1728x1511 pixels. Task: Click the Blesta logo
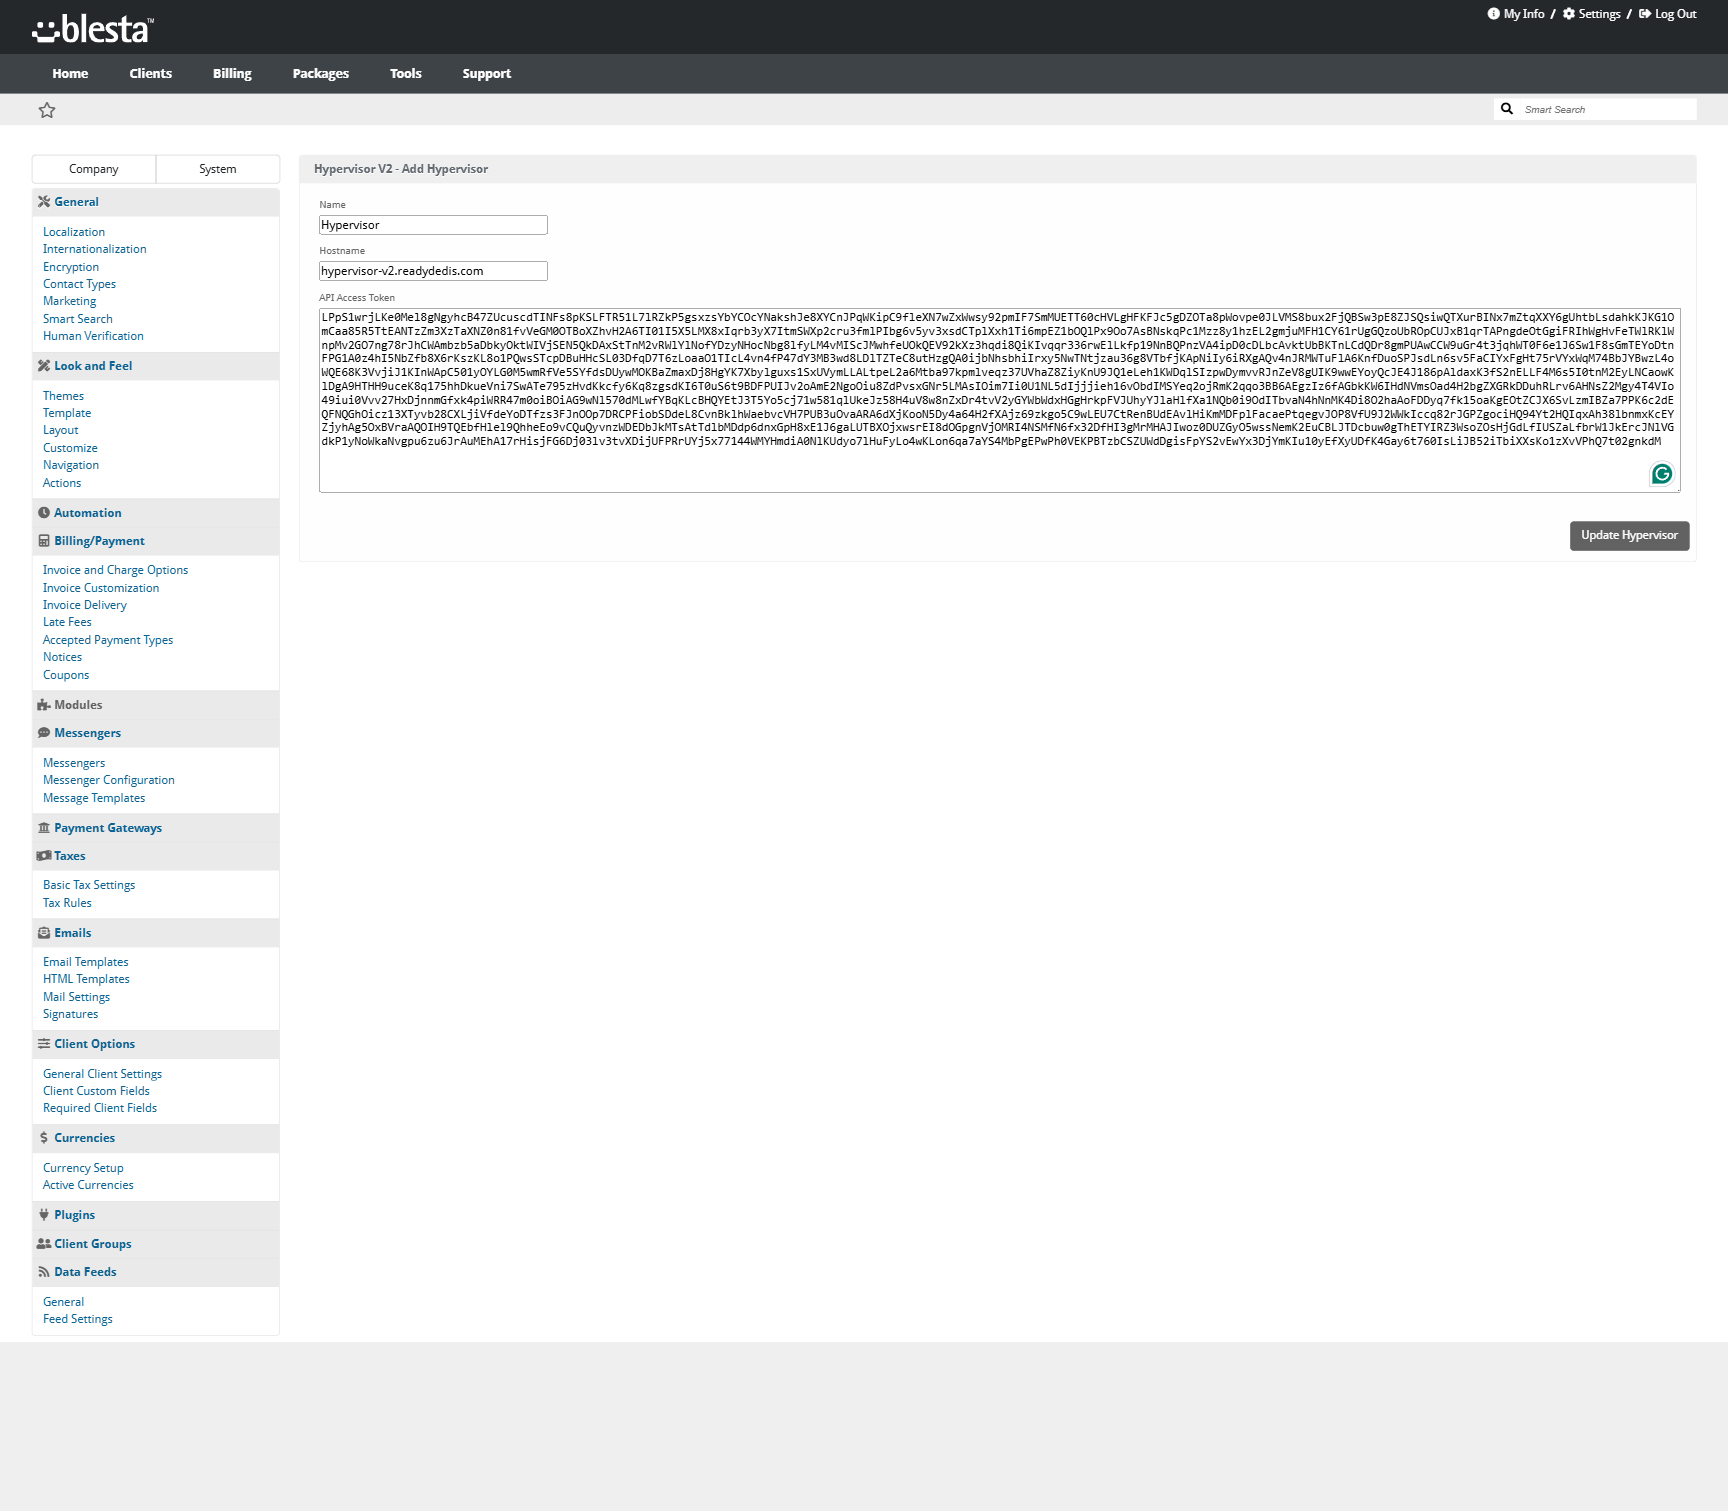point(92,29)
